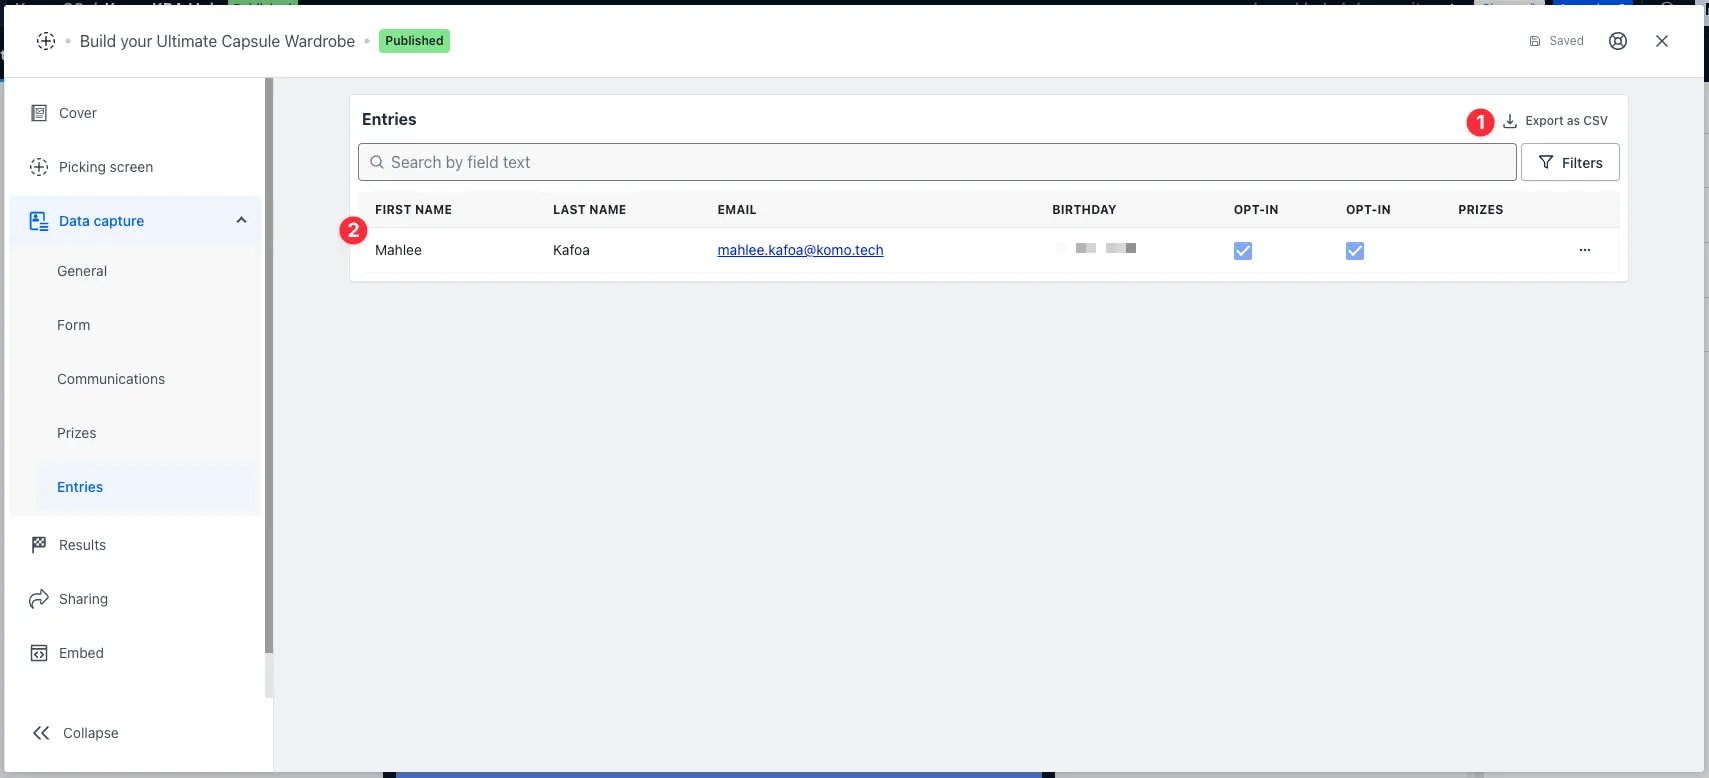The image size is (1709, 778).
Task: Select the Entries sub-item
Action: click(x=147, y=487)
